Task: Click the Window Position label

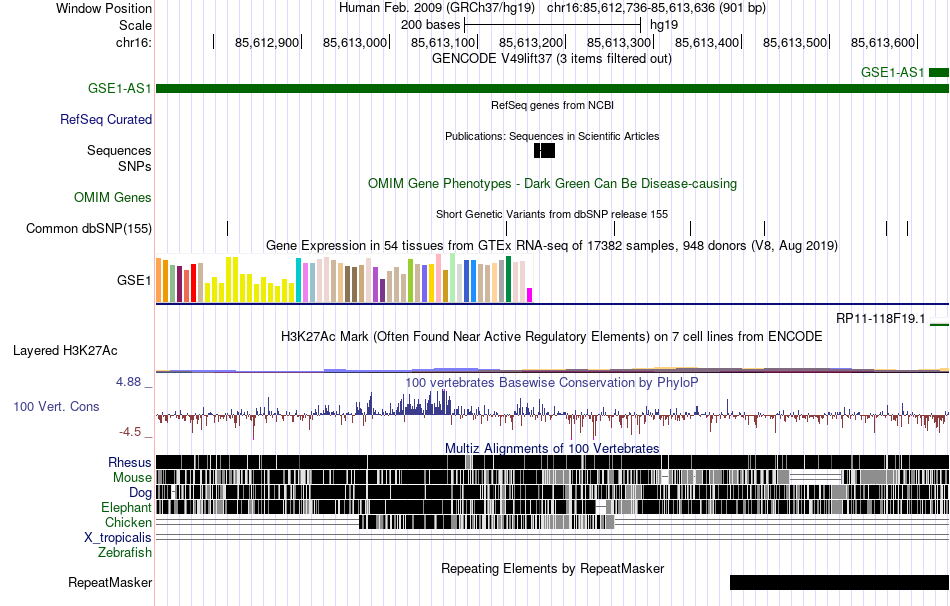Action: point(104,8)
